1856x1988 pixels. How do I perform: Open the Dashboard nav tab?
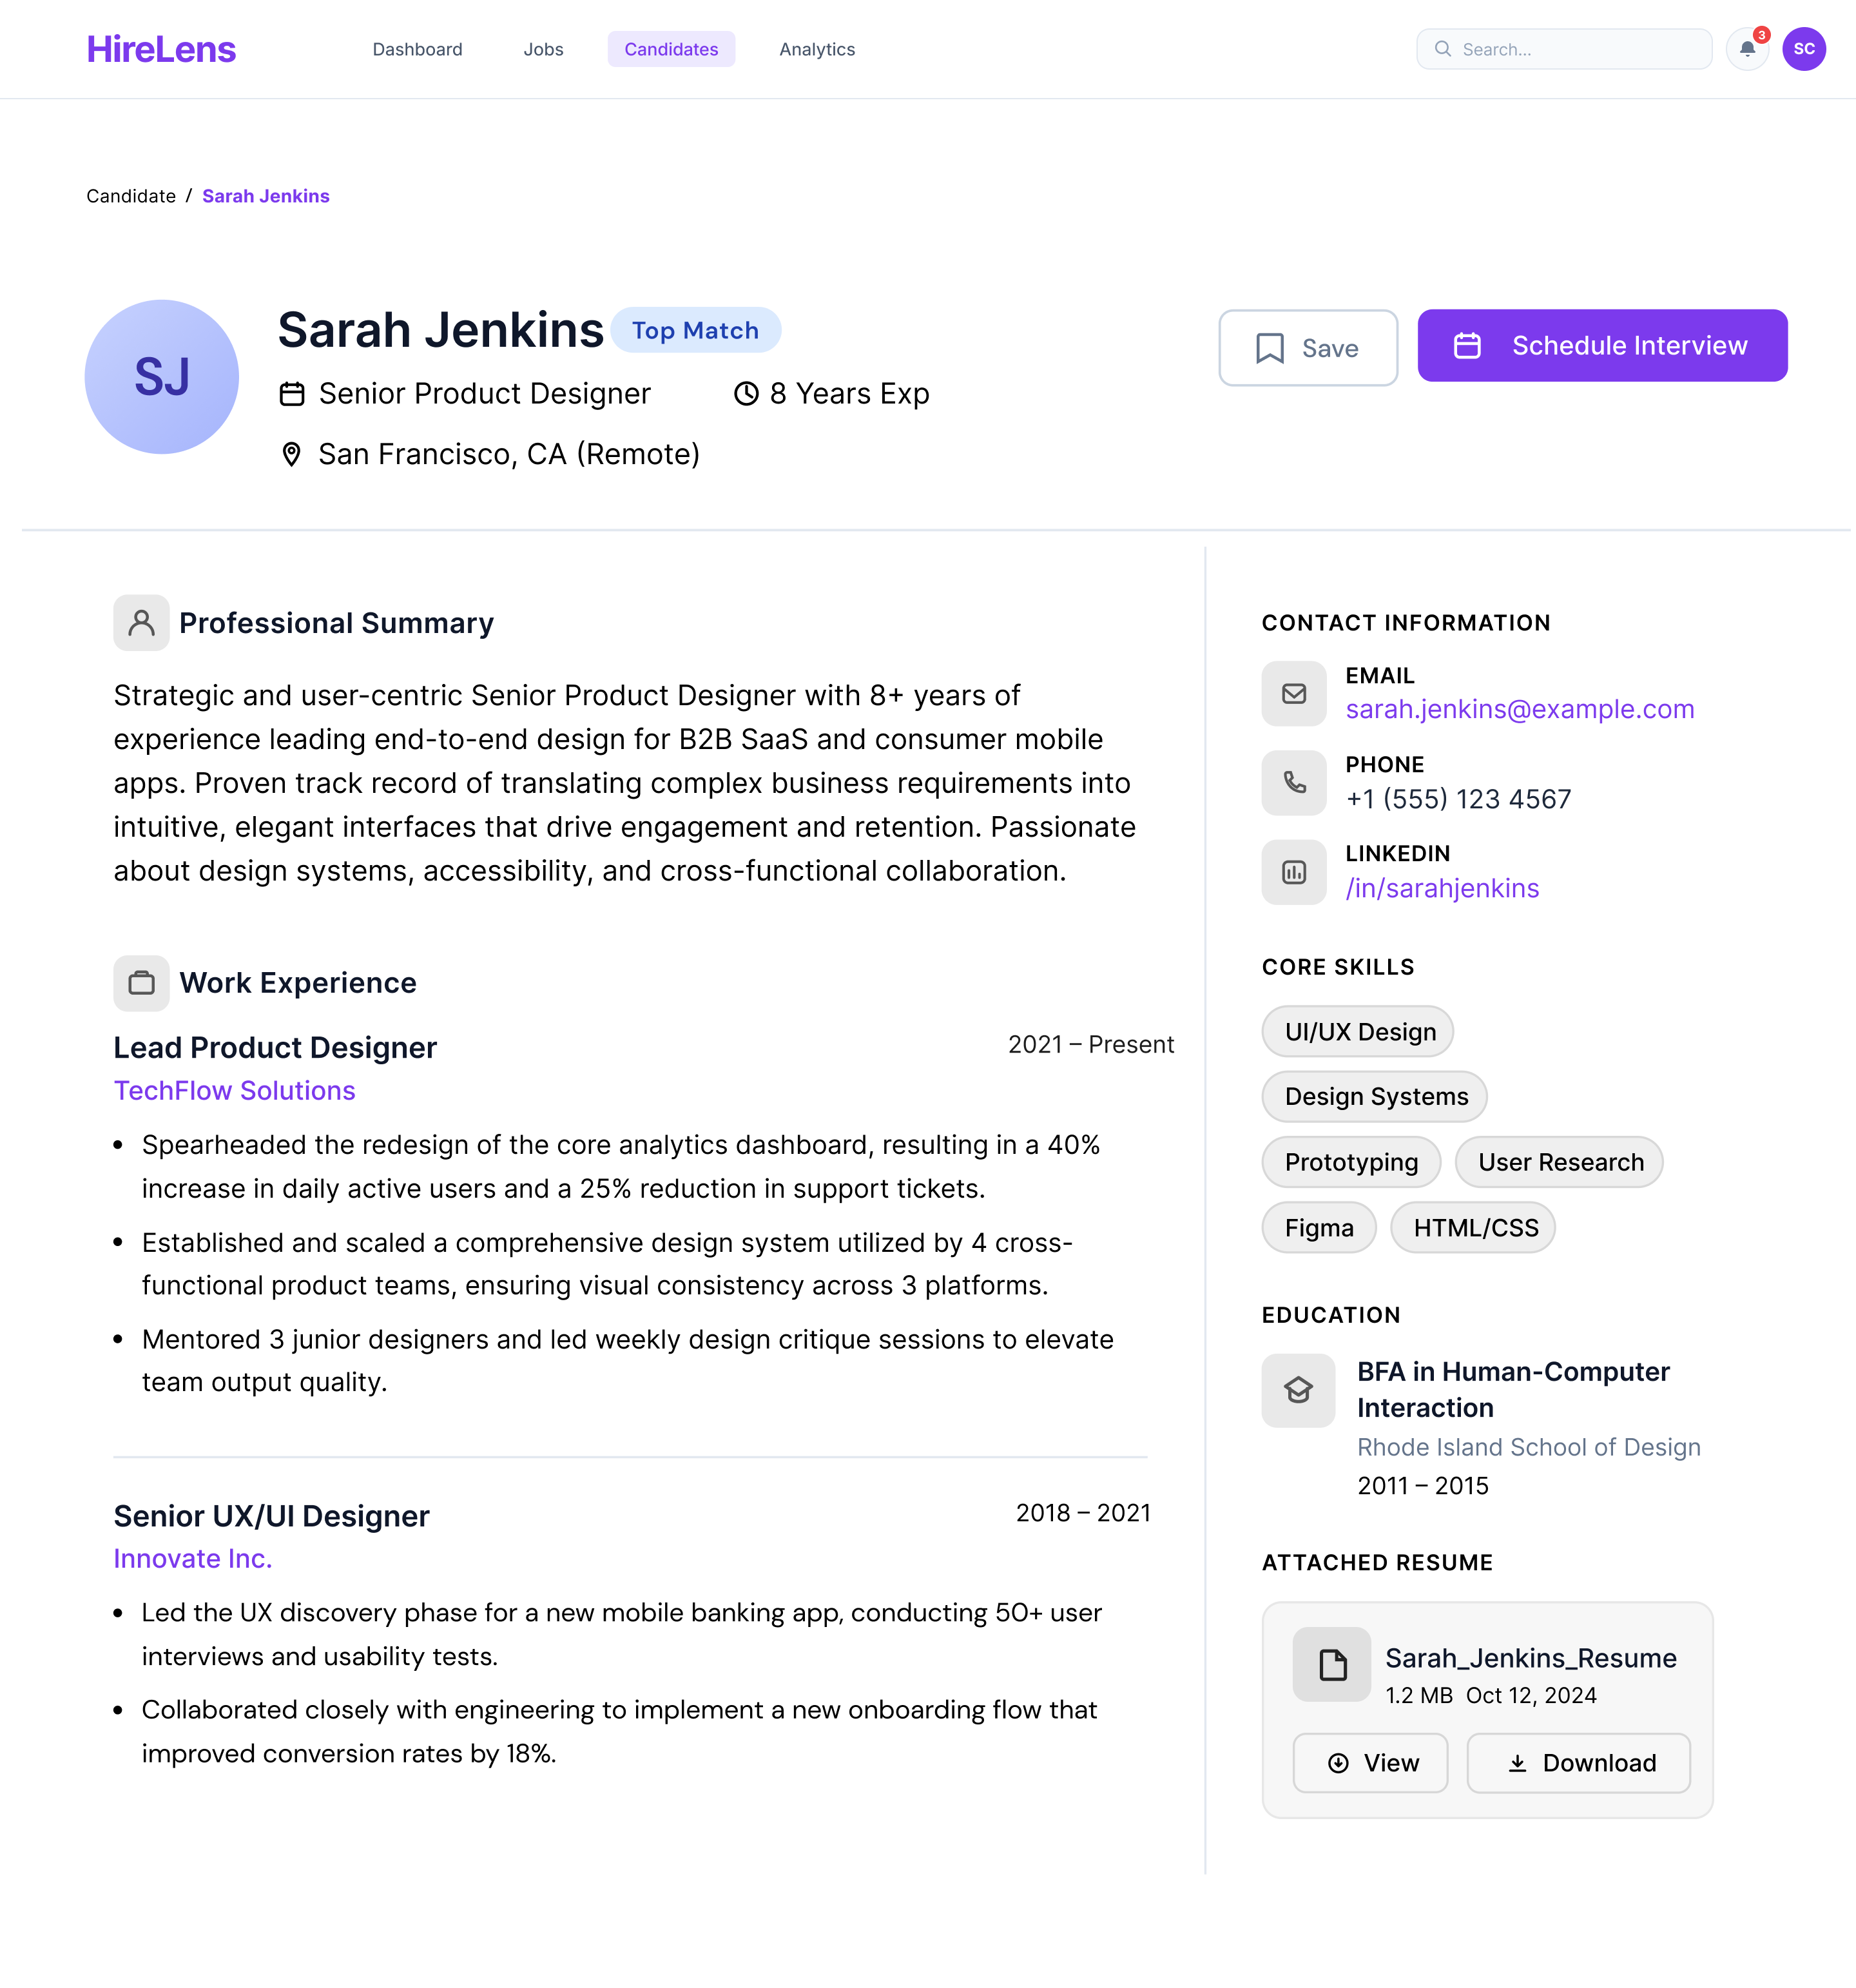coord(417,49)
